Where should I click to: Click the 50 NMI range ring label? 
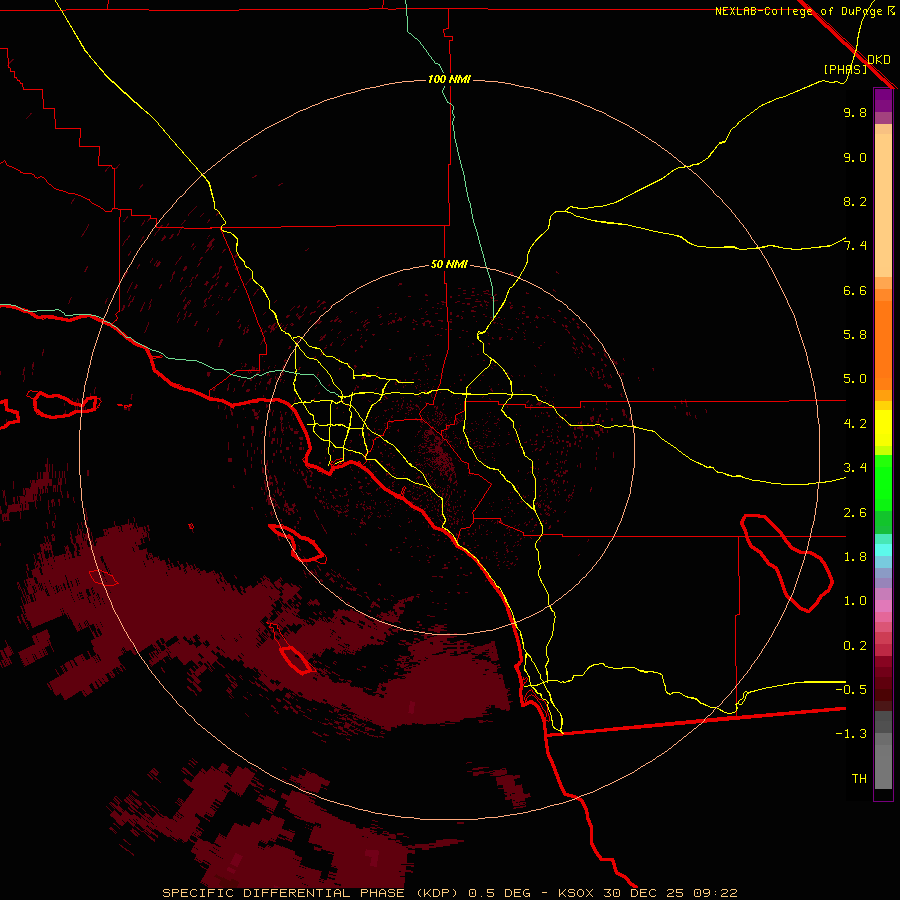(449, 264)
